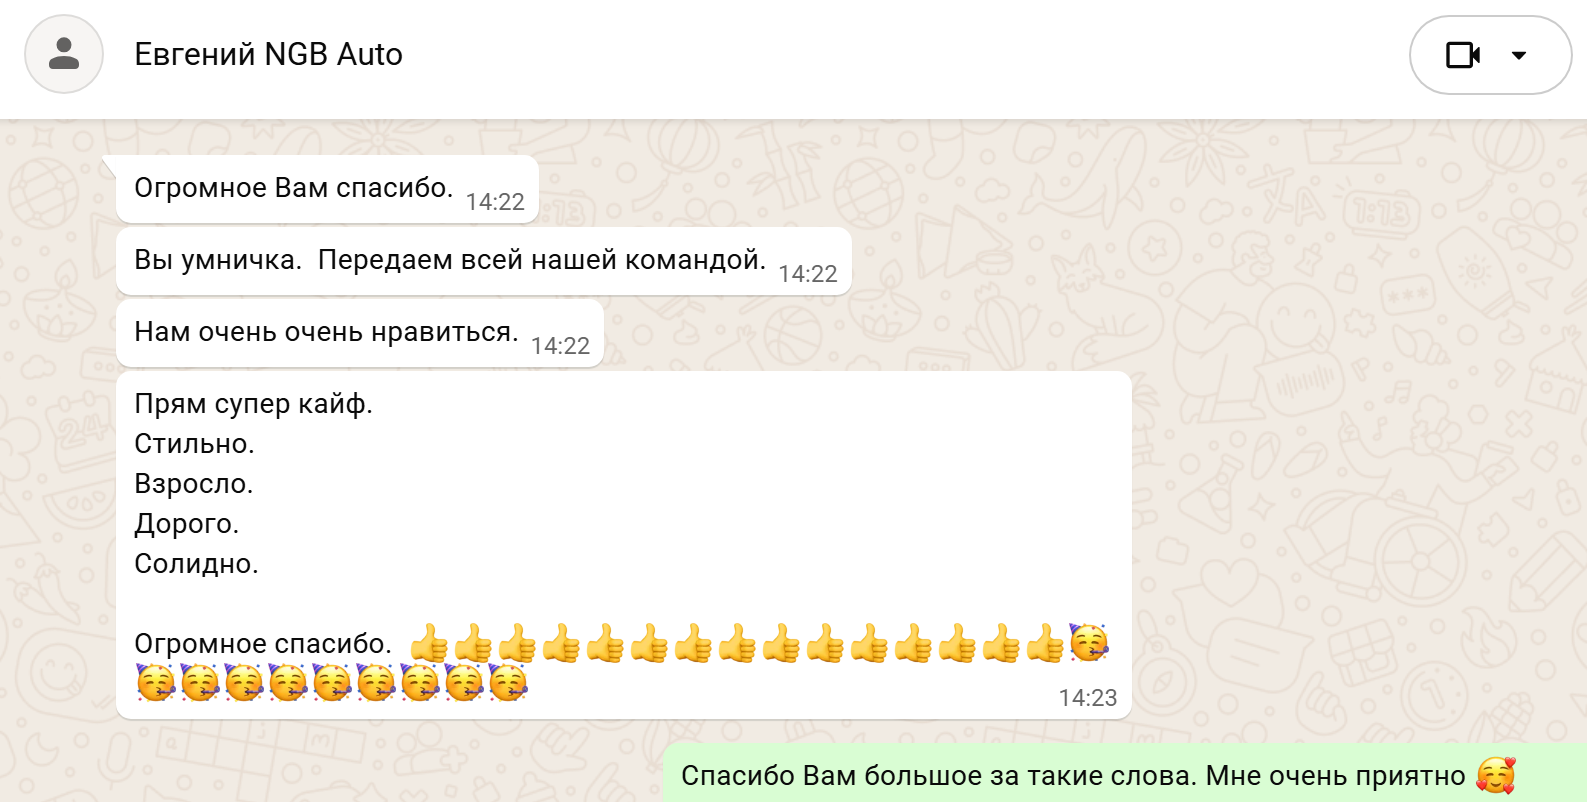
Task: Open contact info for Евгений NGB Auto
Action: point(268,54)
